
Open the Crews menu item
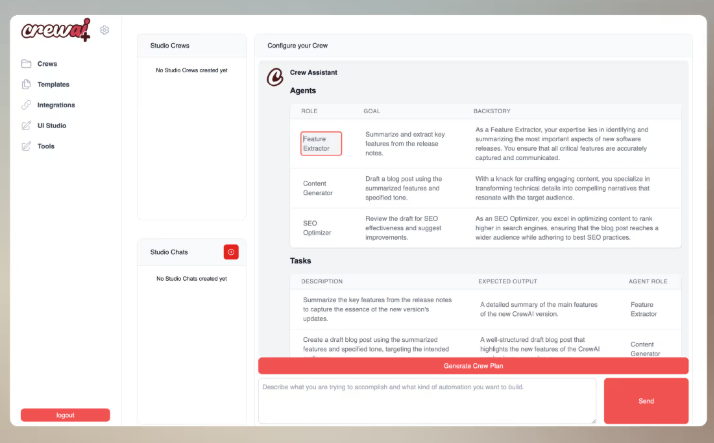47,64
